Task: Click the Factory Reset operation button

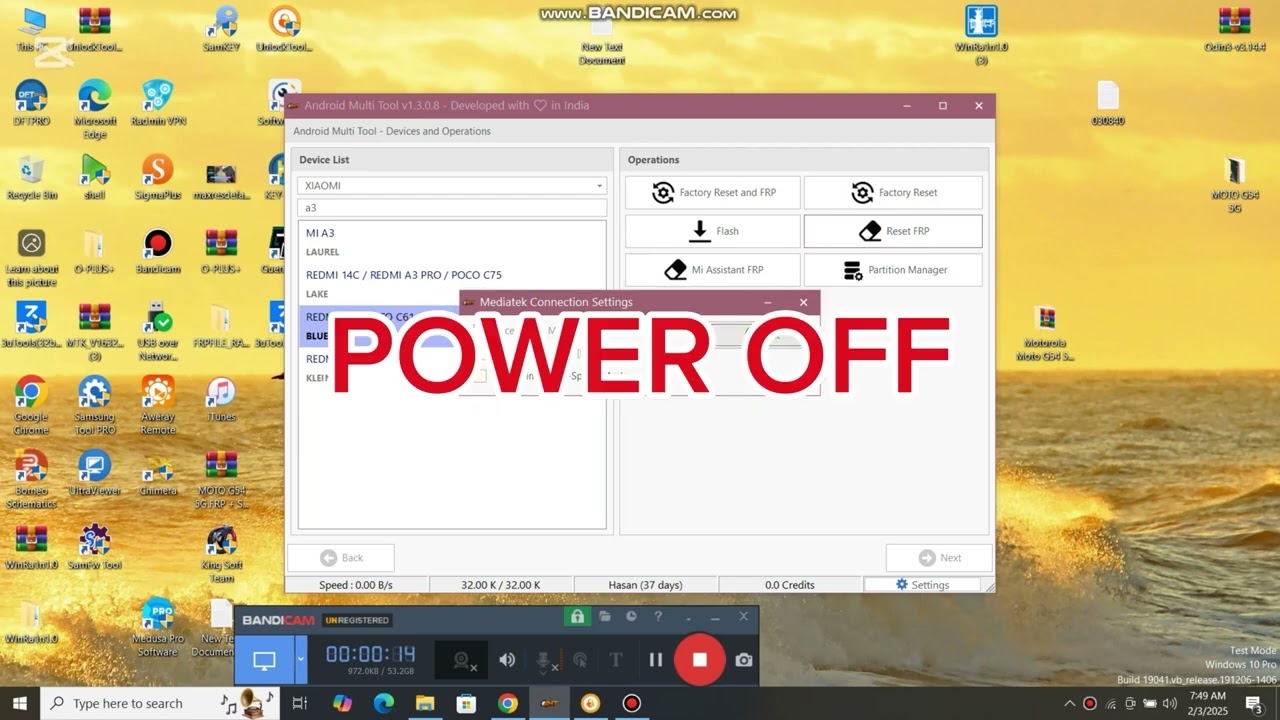Action: [x=893, y=193]
